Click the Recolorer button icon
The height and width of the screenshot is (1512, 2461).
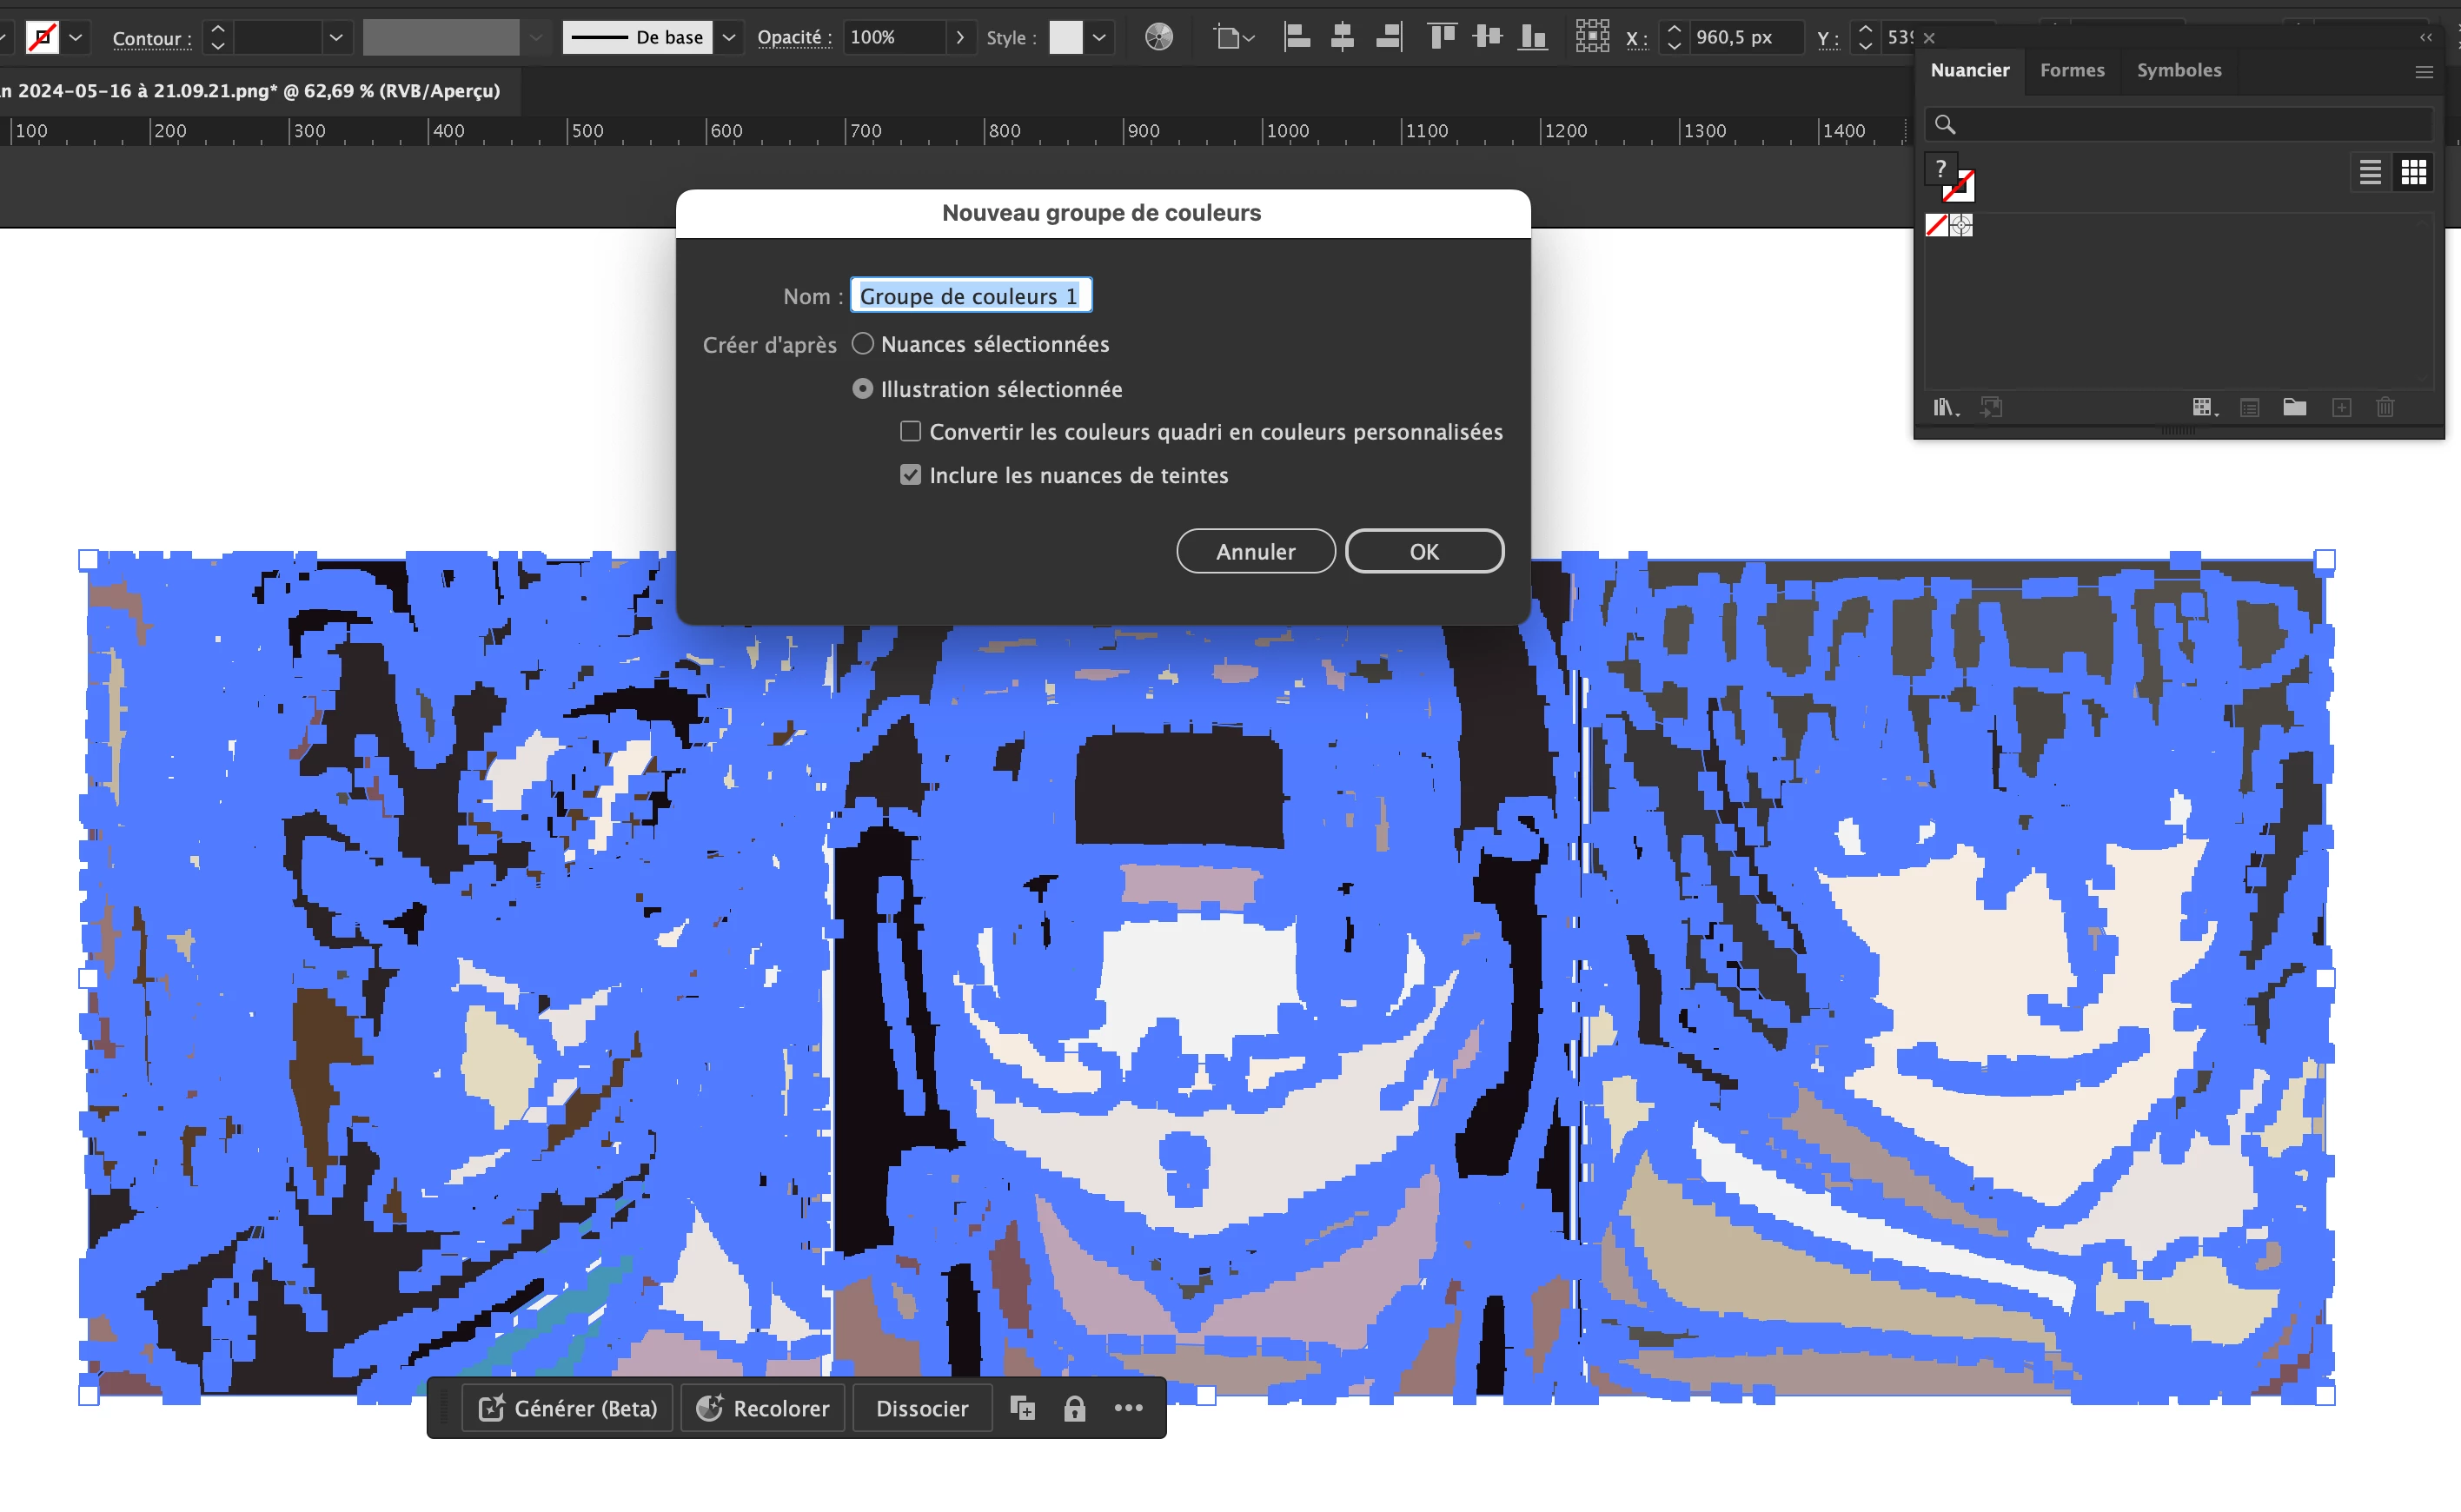(710, 1408)
